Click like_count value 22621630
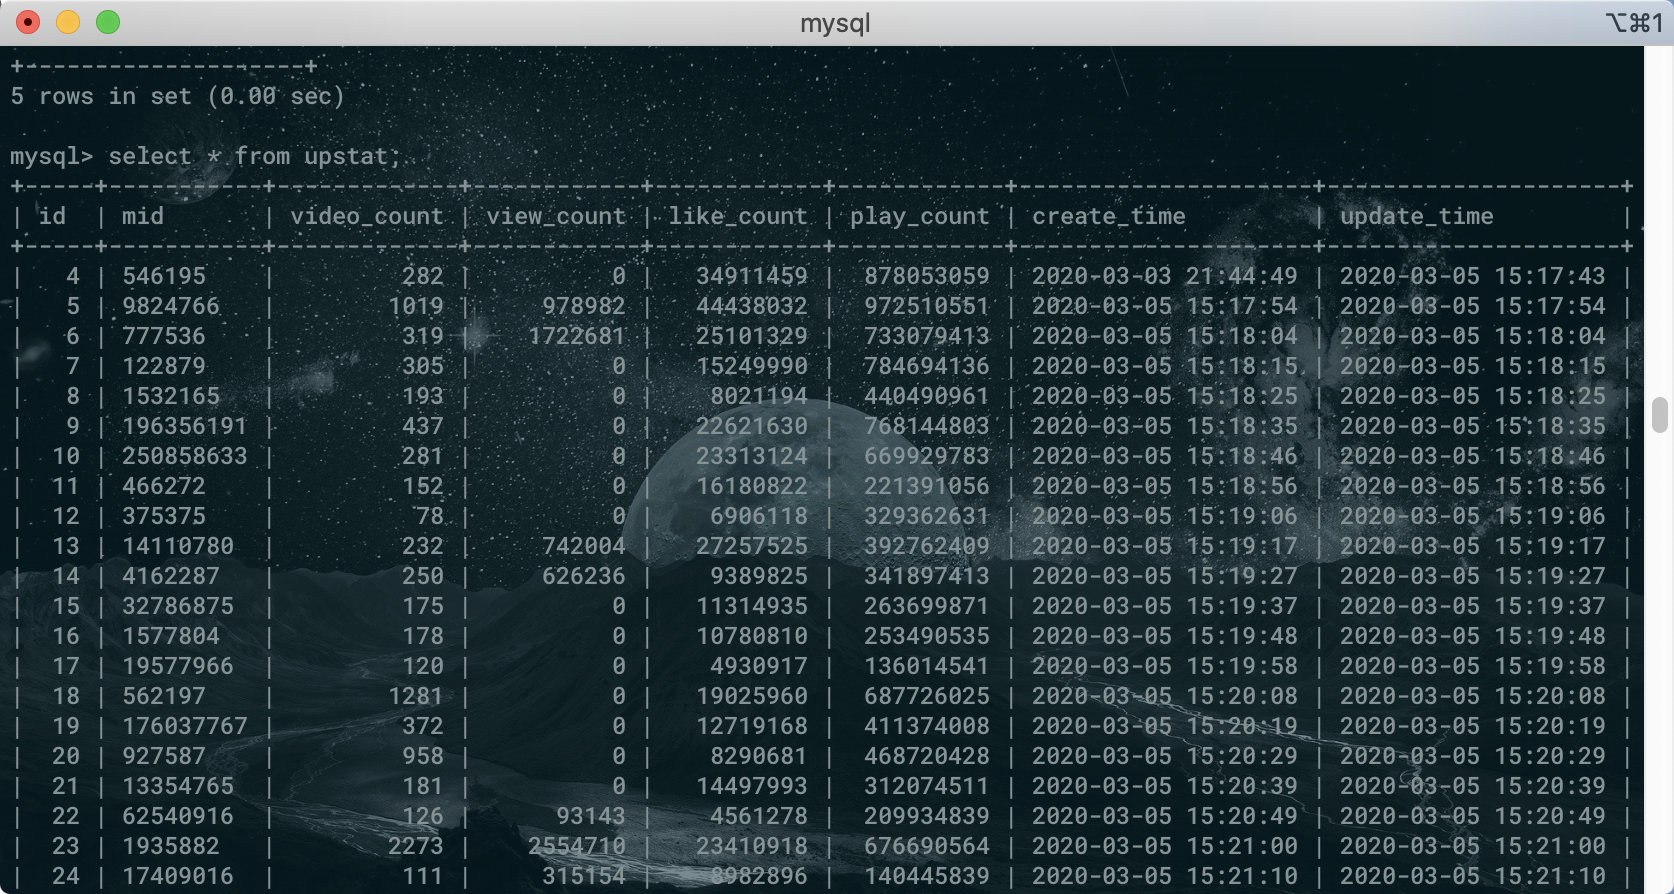Viewport: 1674px width, 894px height. coord(752,427)
